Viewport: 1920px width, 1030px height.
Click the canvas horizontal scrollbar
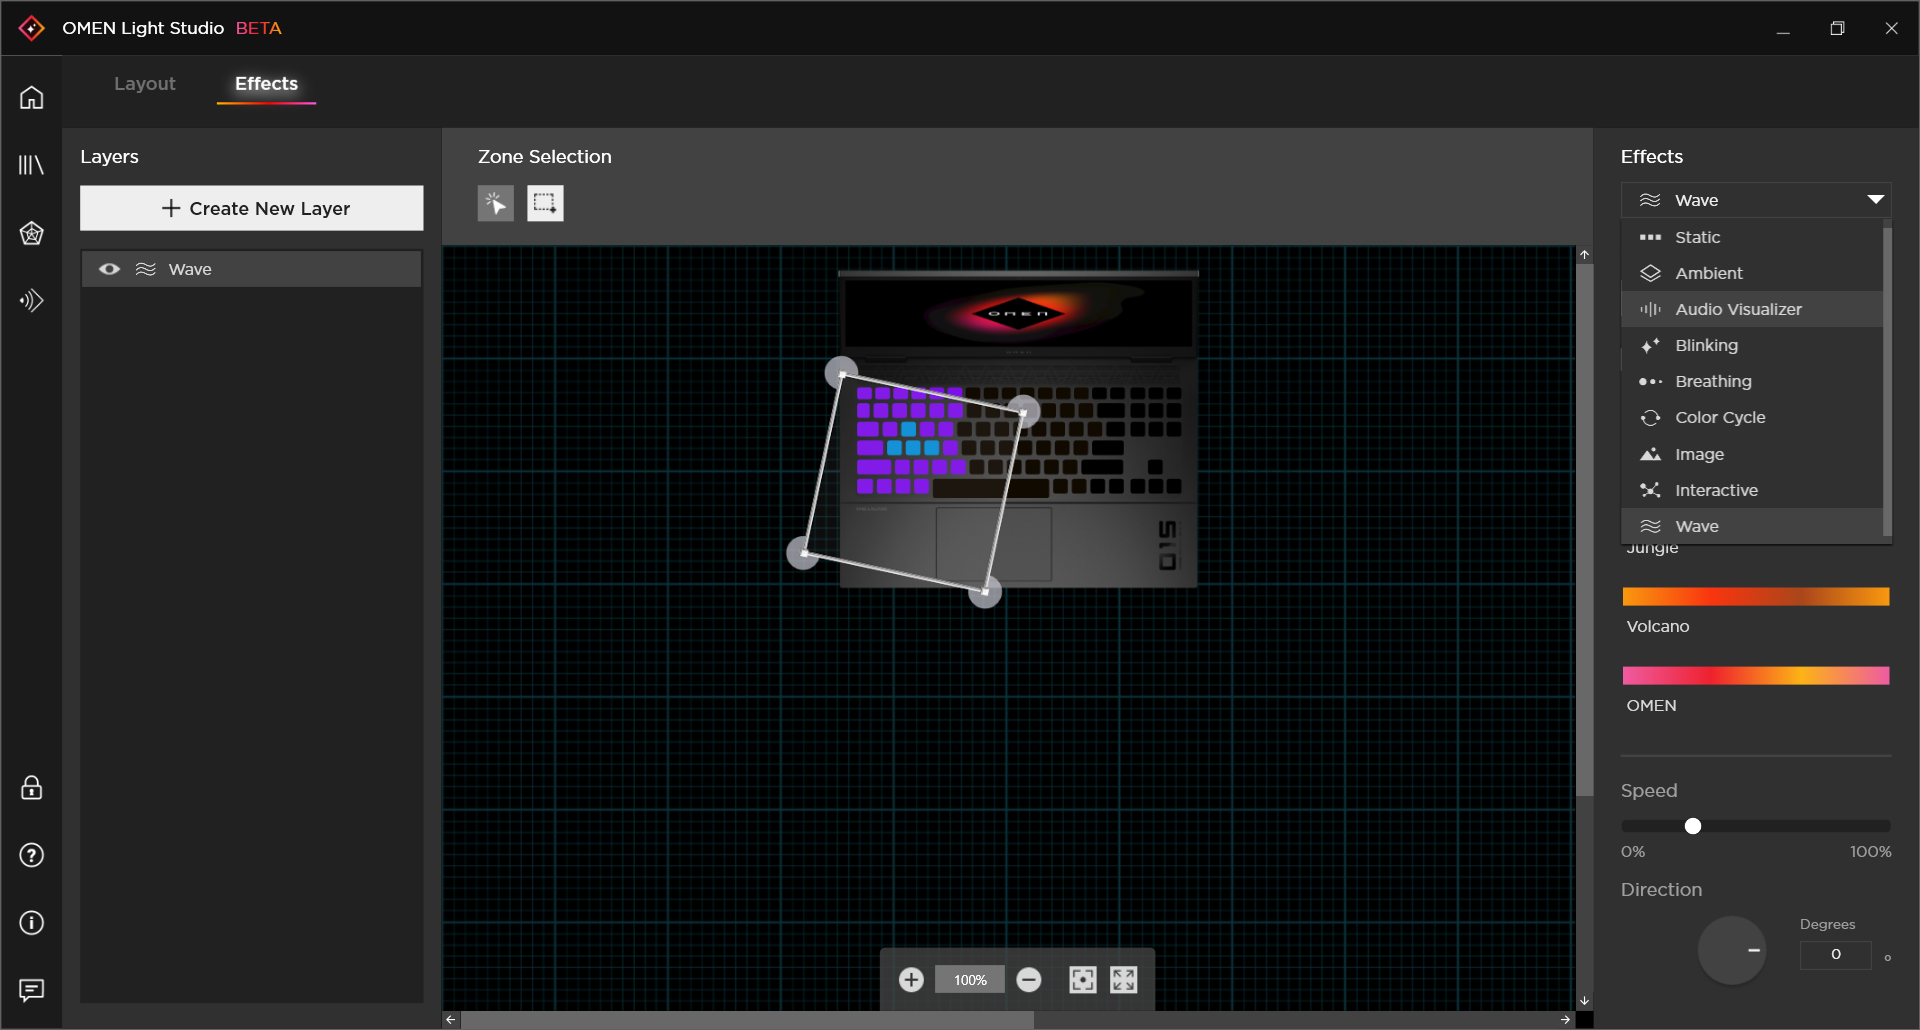[x=747, y=1020]
